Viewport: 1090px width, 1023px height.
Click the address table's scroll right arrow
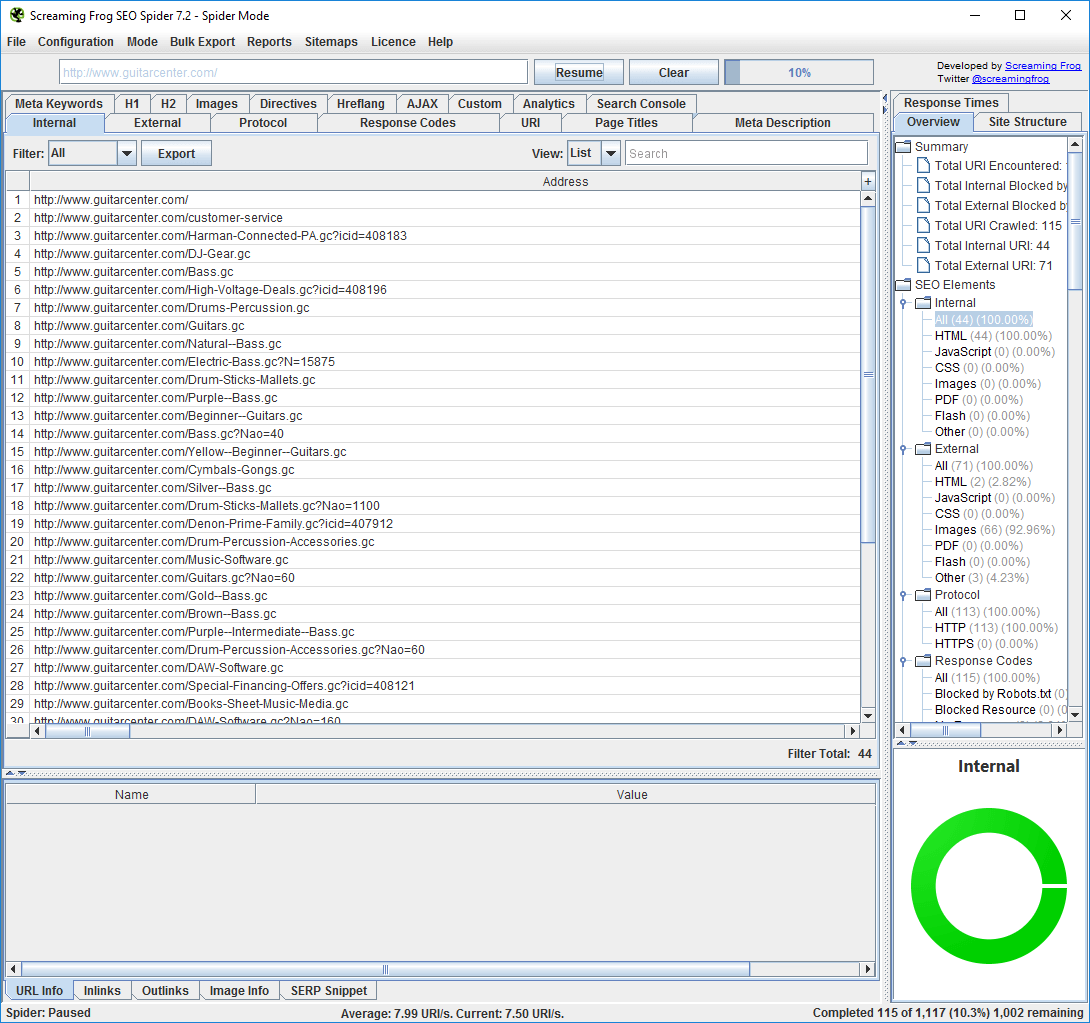pos(853,731)
